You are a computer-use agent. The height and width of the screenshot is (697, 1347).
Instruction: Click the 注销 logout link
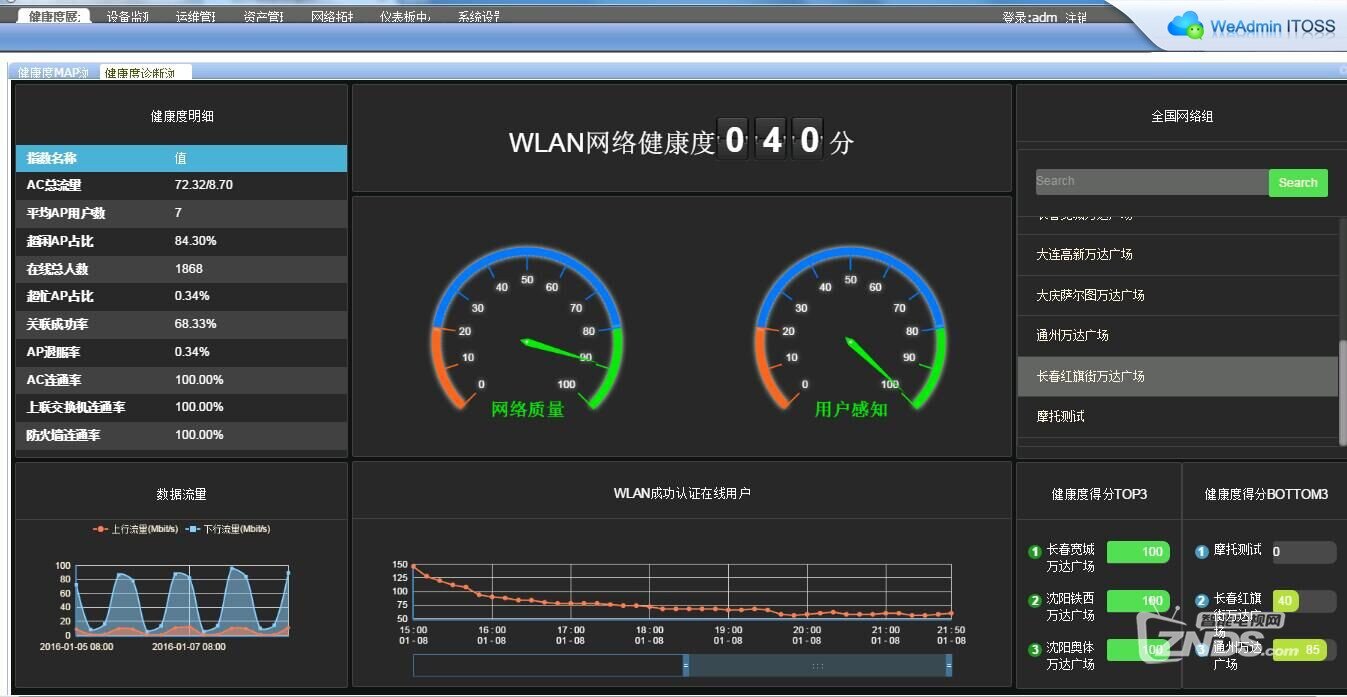tap(1076, 18)
